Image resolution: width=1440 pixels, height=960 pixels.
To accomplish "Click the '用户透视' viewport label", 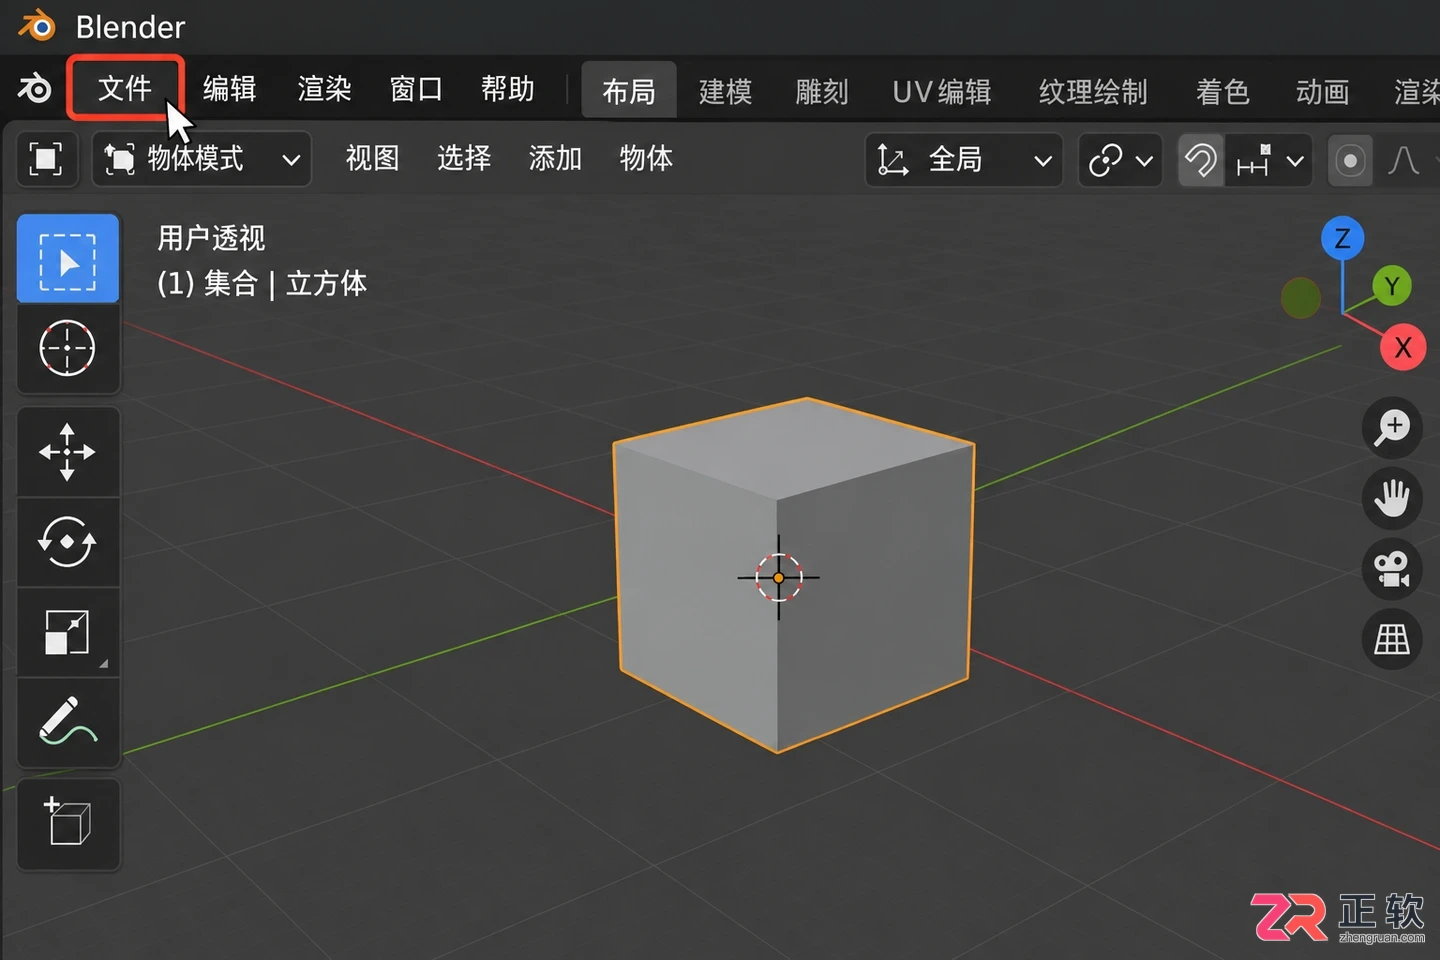I will click(x=211, y=238).
